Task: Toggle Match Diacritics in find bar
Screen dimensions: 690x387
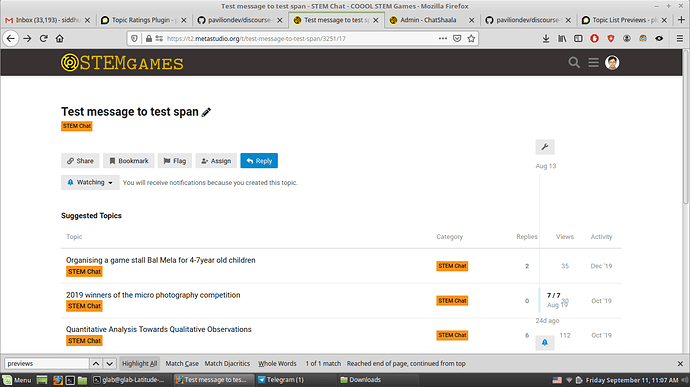Action: point(227,364)
